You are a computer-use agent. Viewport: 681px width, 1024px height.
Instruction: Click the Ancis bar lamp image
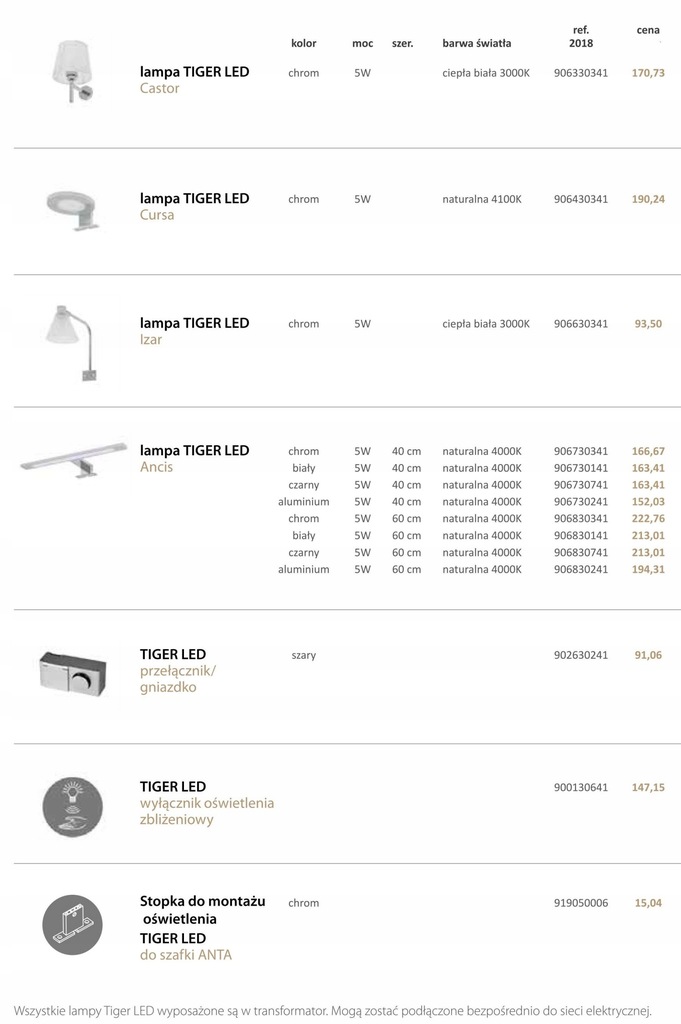pyautogui.click(x=74, y=458)
